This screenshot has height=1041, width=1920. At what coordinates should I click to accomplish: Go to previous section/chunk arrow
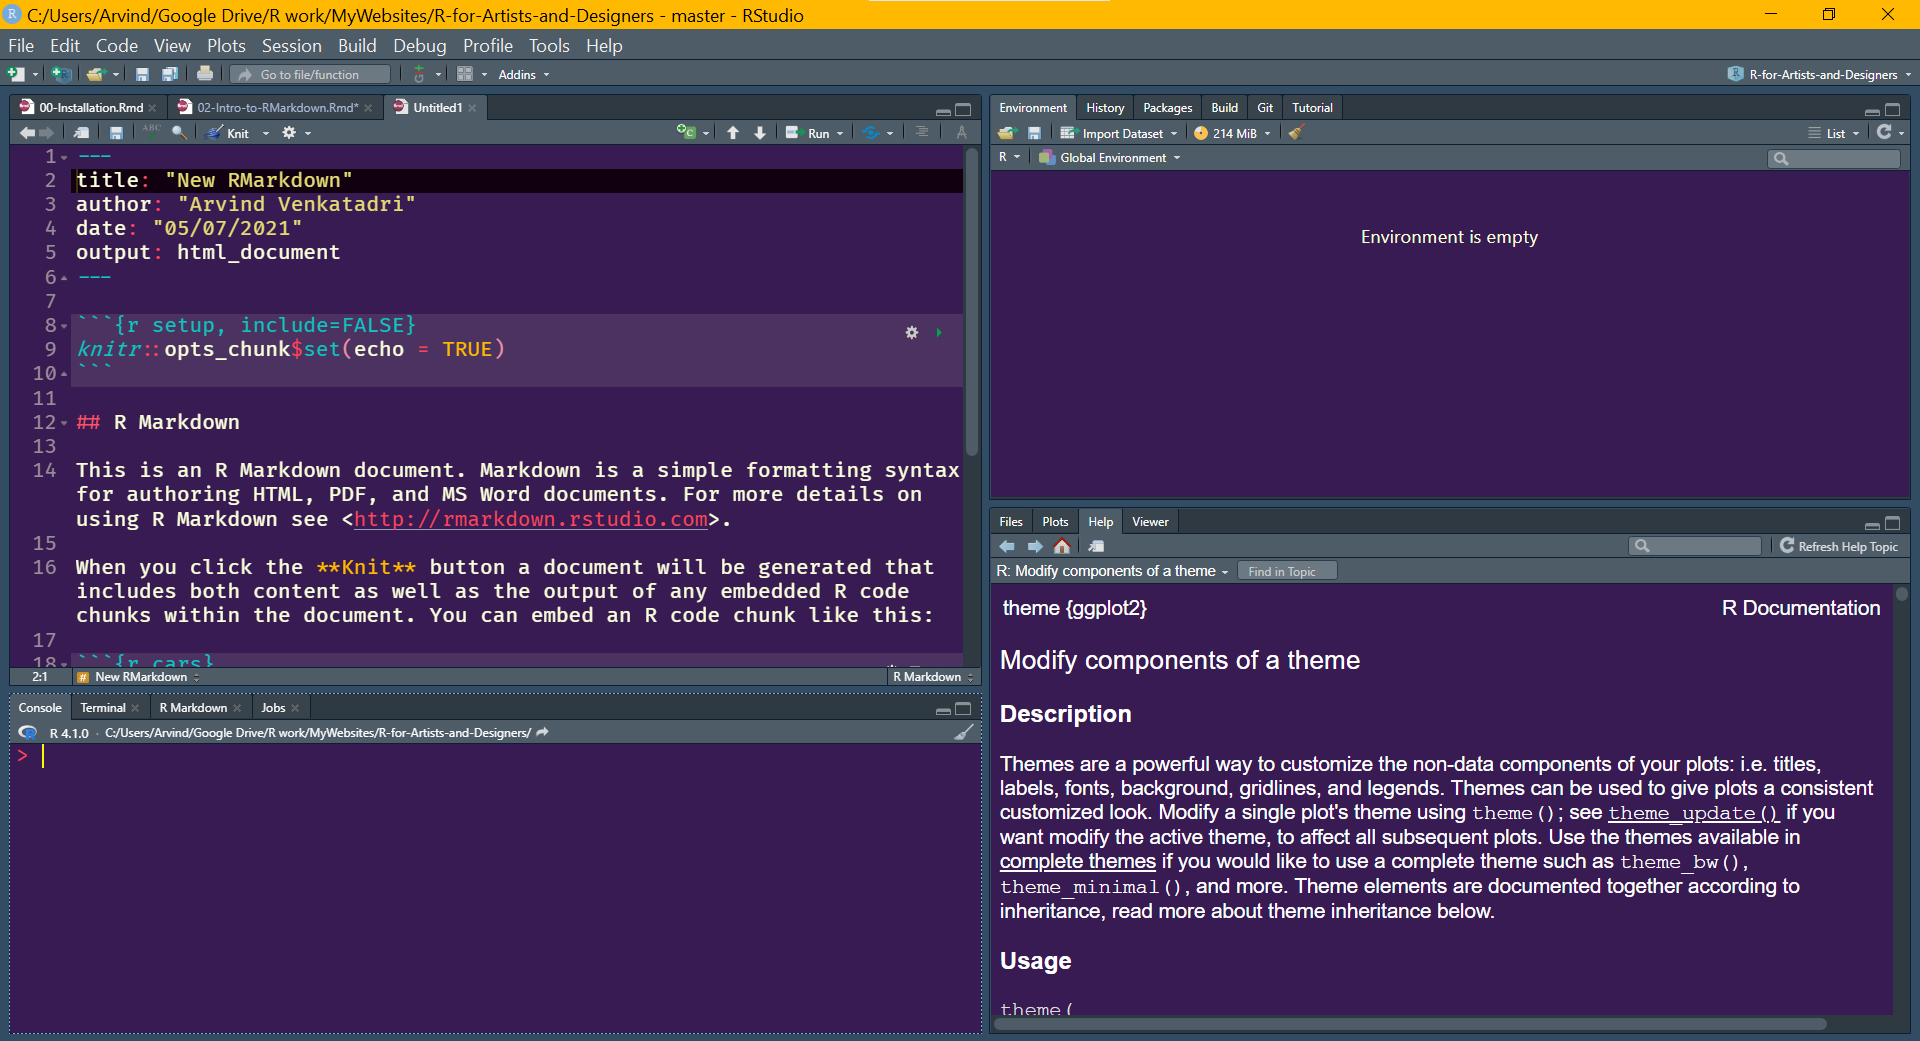click(x=733, y=133)
